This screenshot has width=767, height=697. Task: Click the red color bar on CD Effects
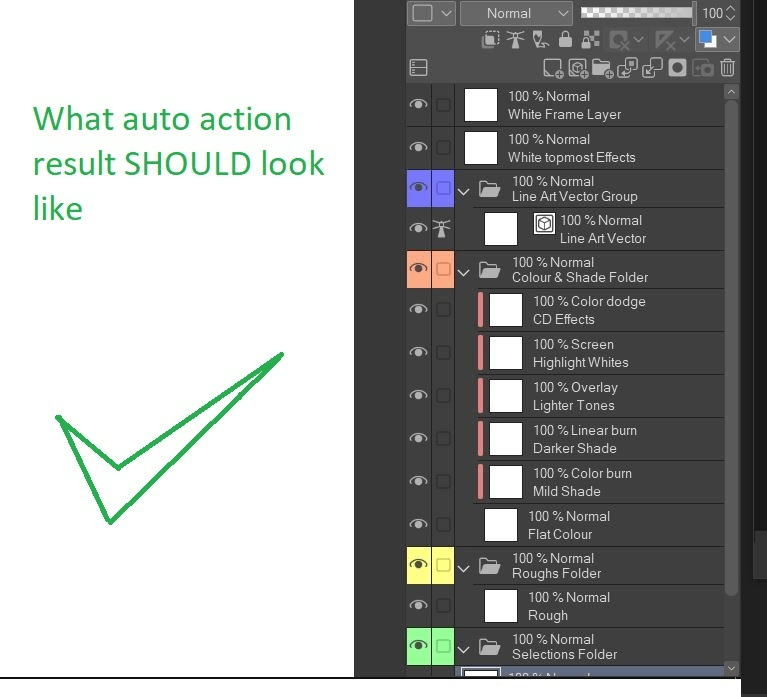tap(480, 310)
